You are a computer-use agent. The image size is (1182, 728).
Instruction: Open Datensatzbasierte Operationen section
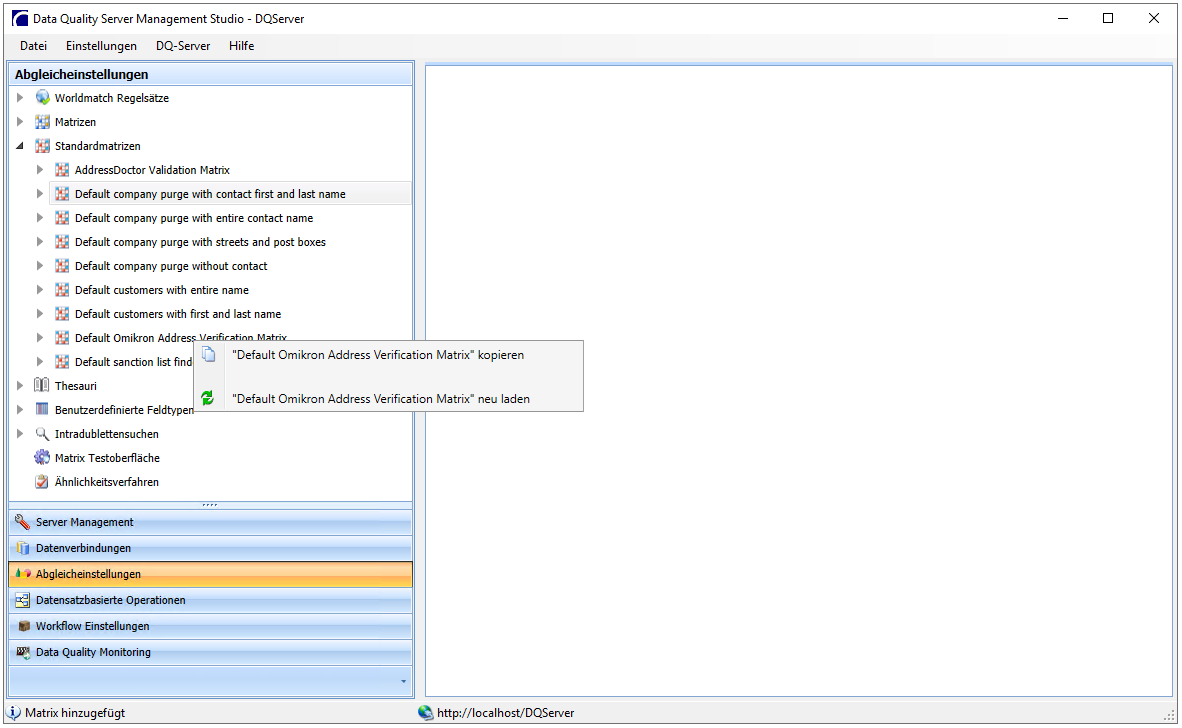pos(210,600)
